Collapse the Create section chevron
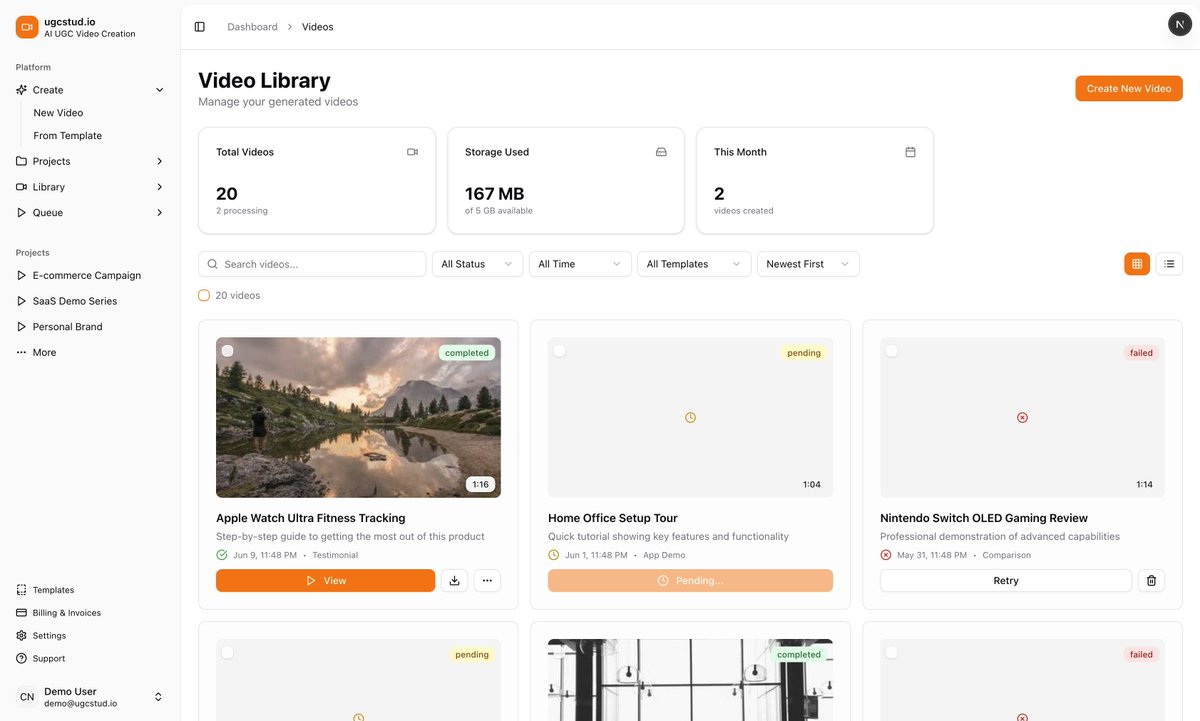This screenshot has height=721, width=1200. (159, 90)
